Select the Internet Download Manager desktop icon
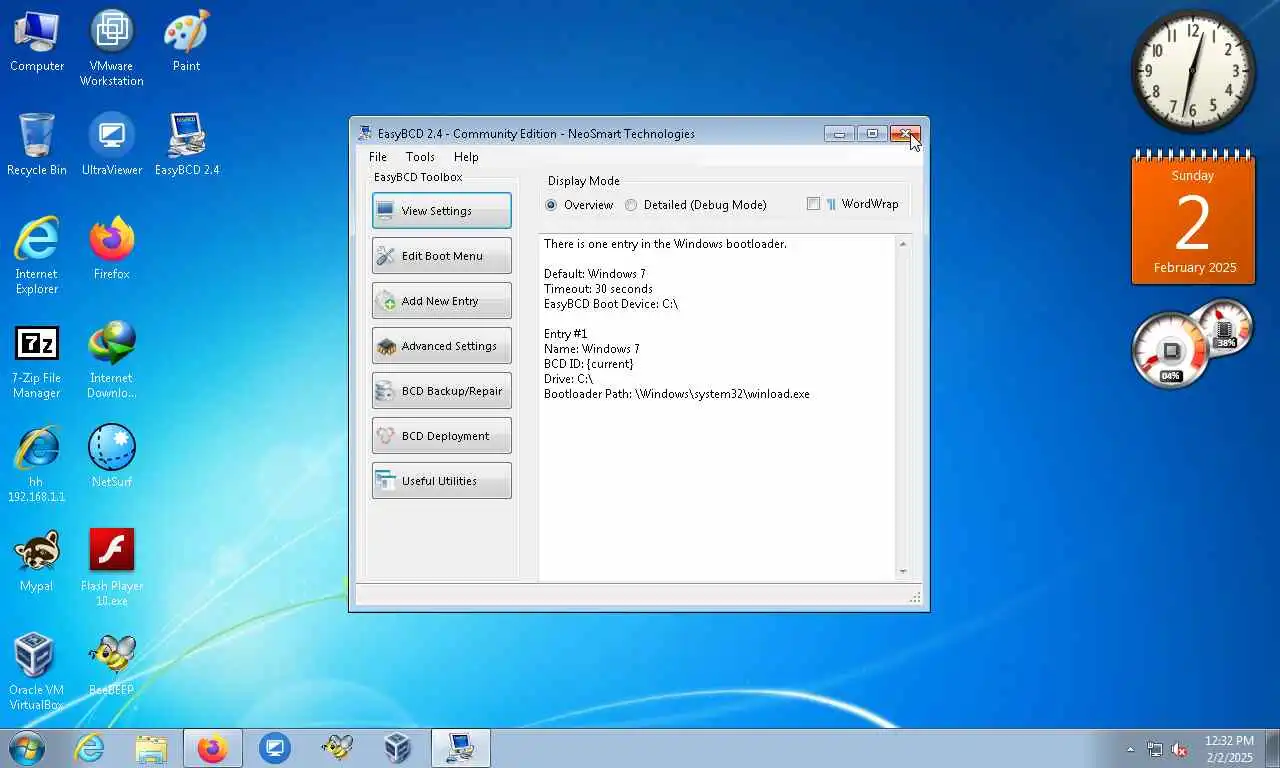 (112, 360)
